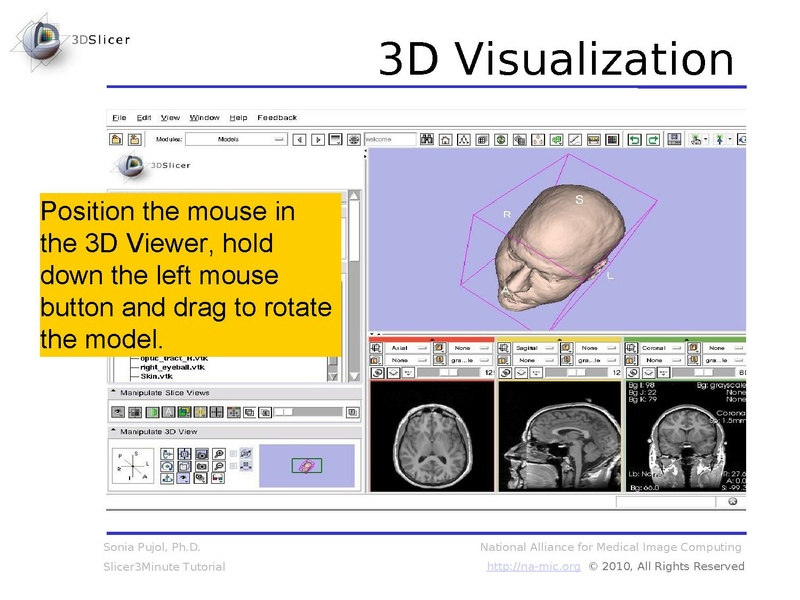
Task: Click the undo icon in the toolbar
Action: (636, 138)
